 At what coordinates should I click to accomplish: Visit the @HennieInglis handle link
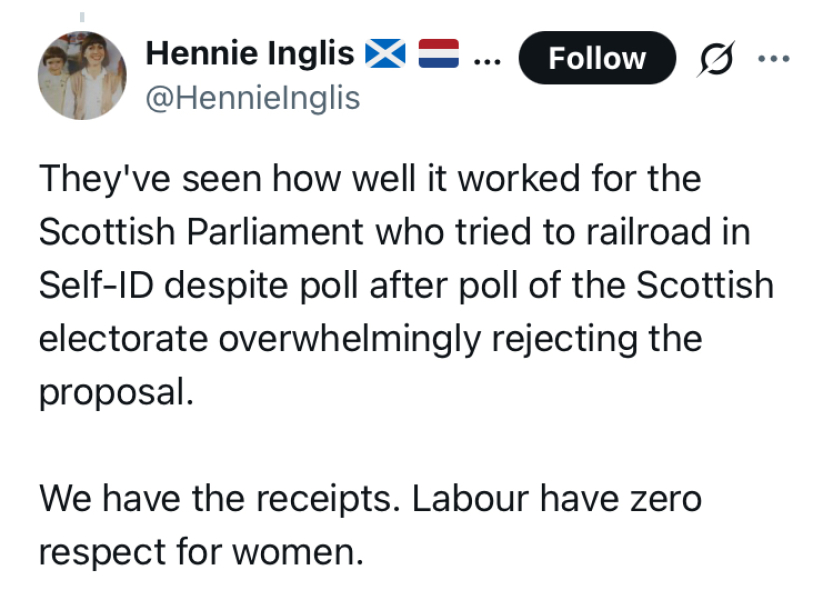tap(253, 98)
